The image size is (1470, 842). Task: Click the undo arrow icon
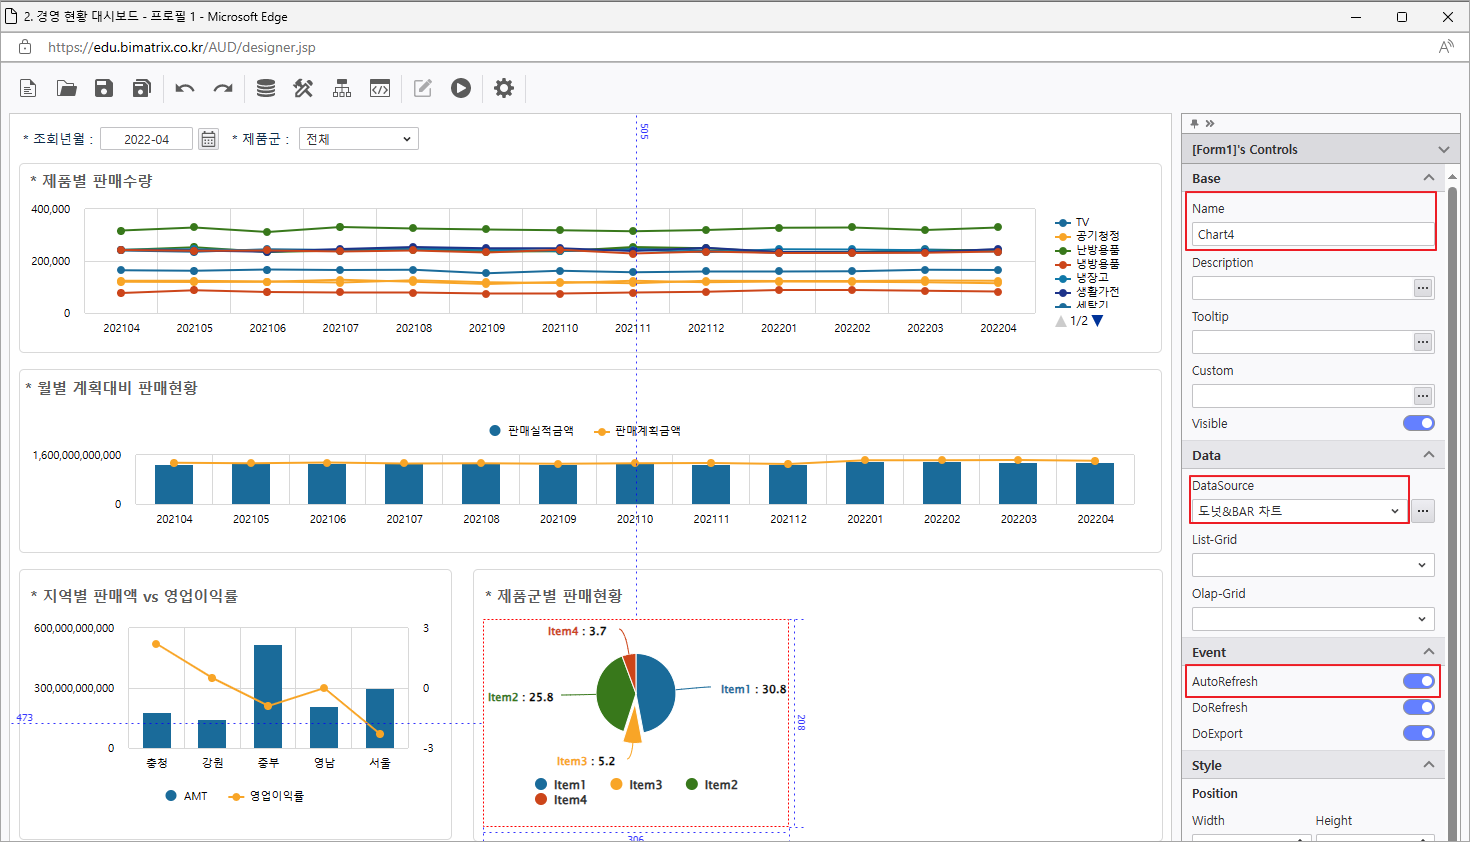point(185,88)
